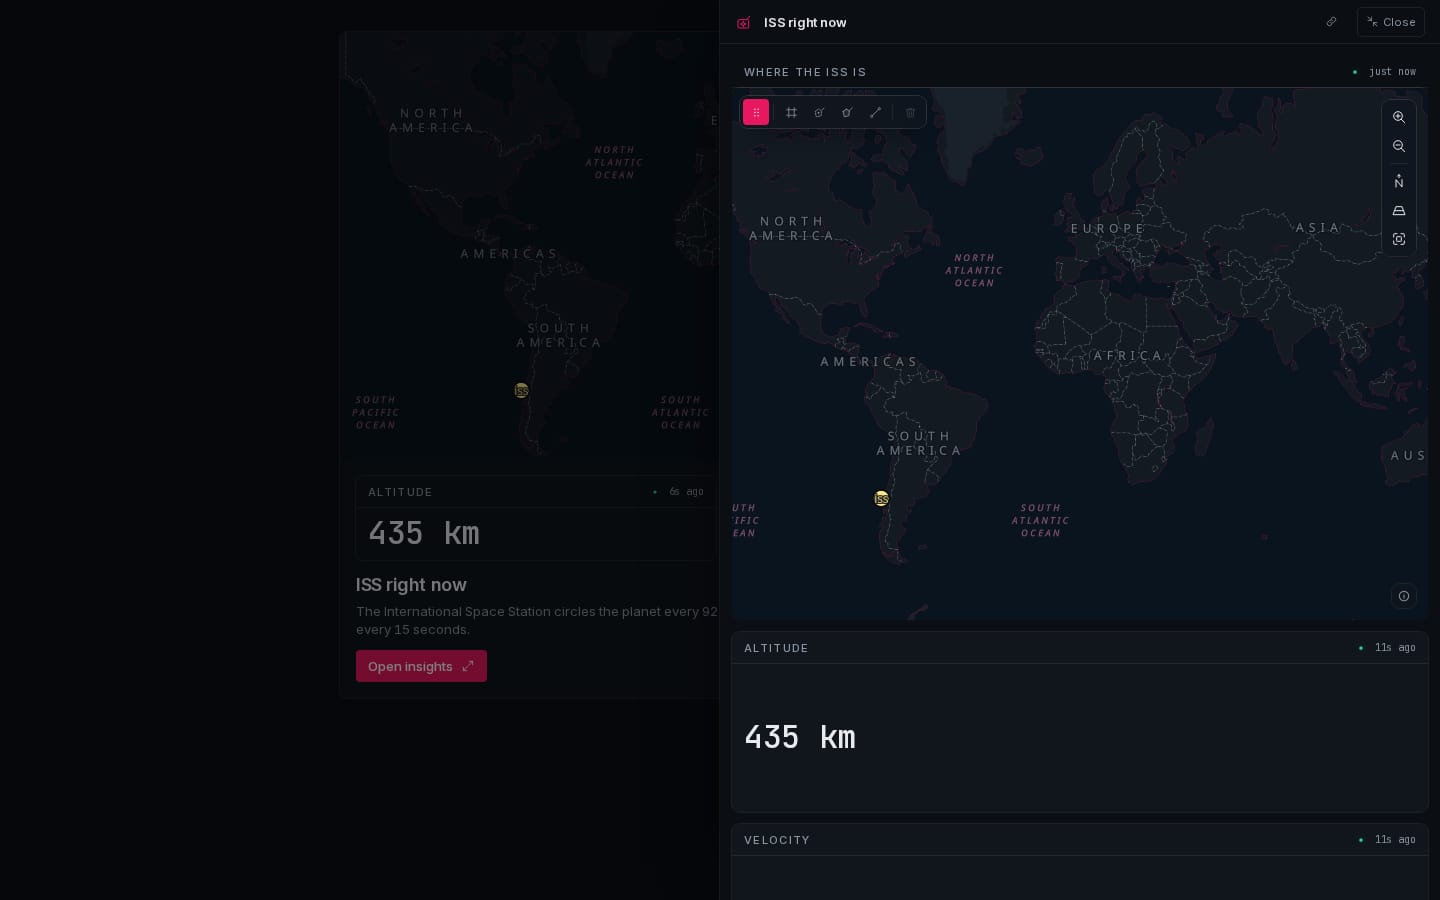
Task: Select the third tool, the first polygon draw icon
Action: pos(819,112)
